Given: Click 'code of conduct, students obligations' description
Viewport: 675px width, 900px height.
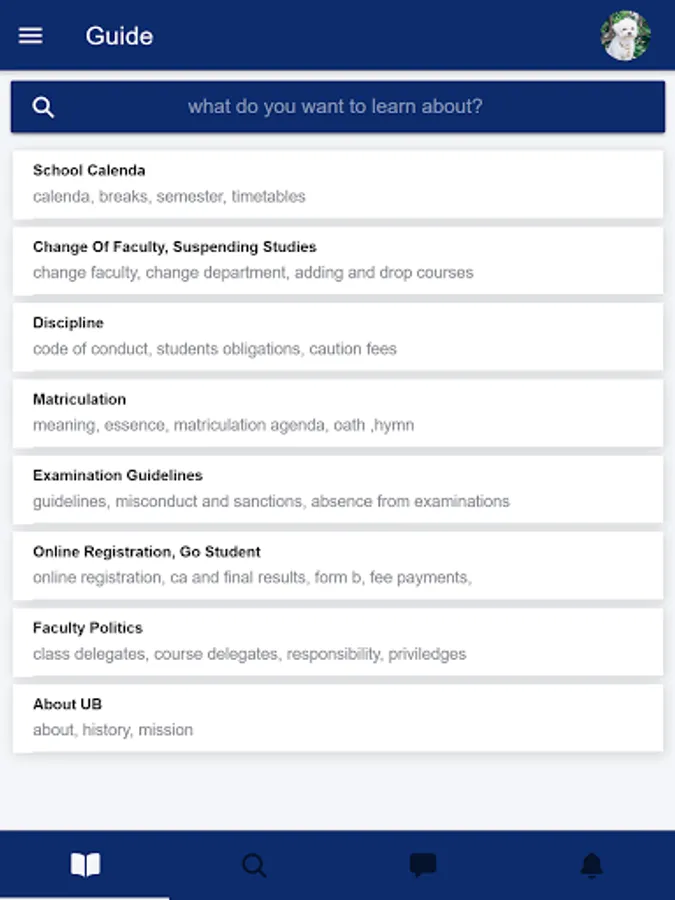Looking at the screenshot, I should [x=215, y=349].
